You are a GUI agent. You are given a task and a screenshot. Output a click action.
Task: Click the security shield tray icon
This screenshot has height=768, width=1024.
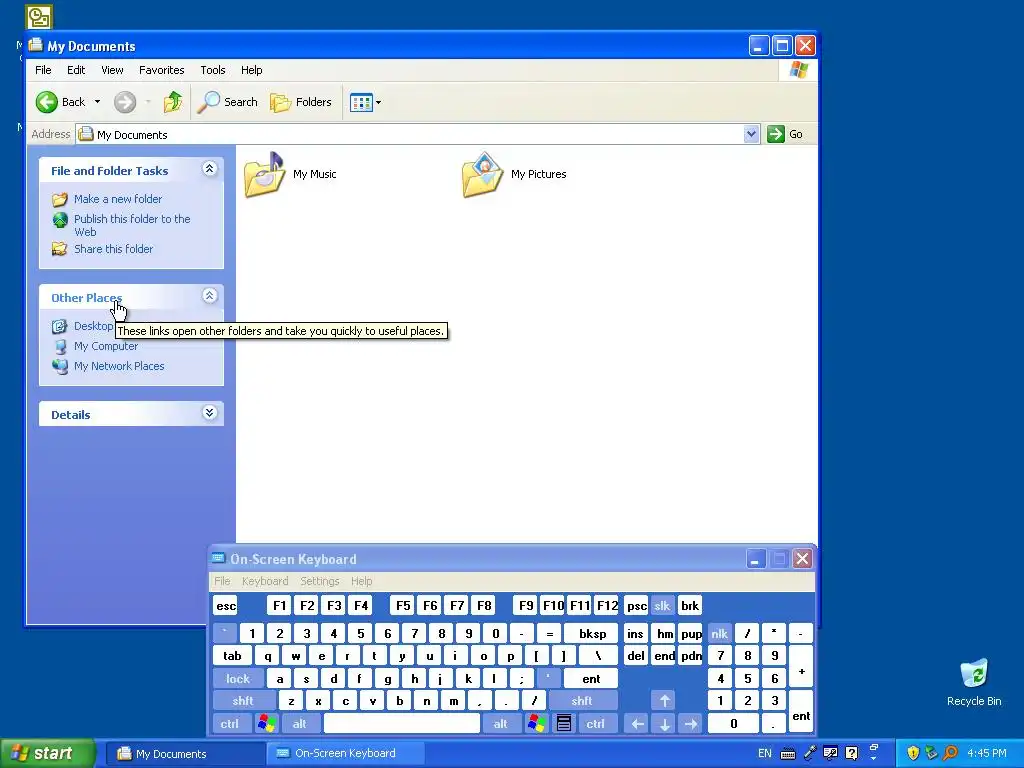[x=913, y=754]
